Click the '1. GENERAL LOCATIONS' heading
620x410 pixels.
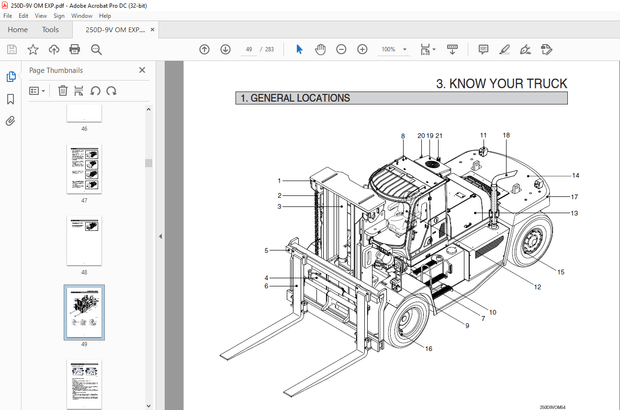pos(295,98)
